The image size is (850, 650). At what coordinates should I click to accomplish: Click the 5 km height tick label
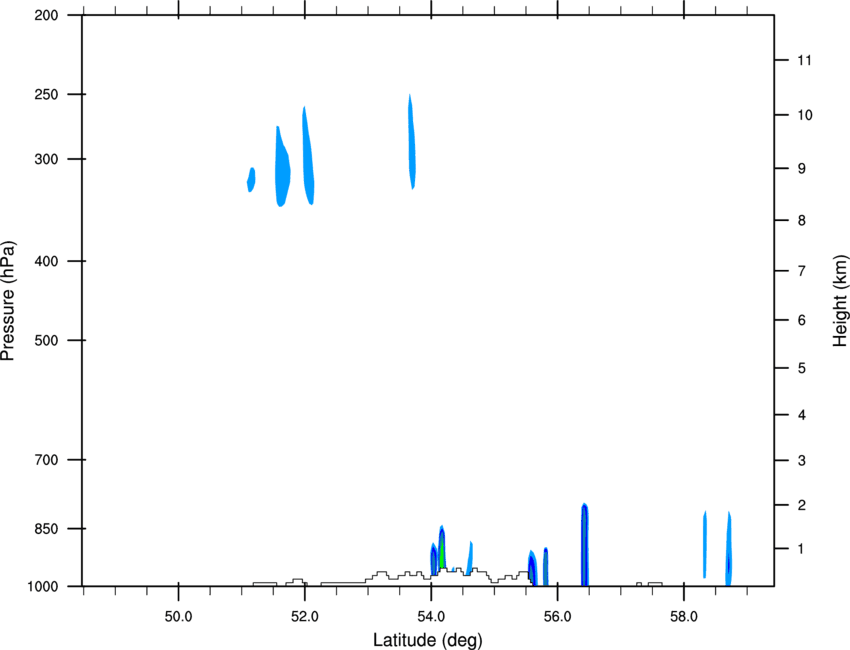(x=802, y=369)
